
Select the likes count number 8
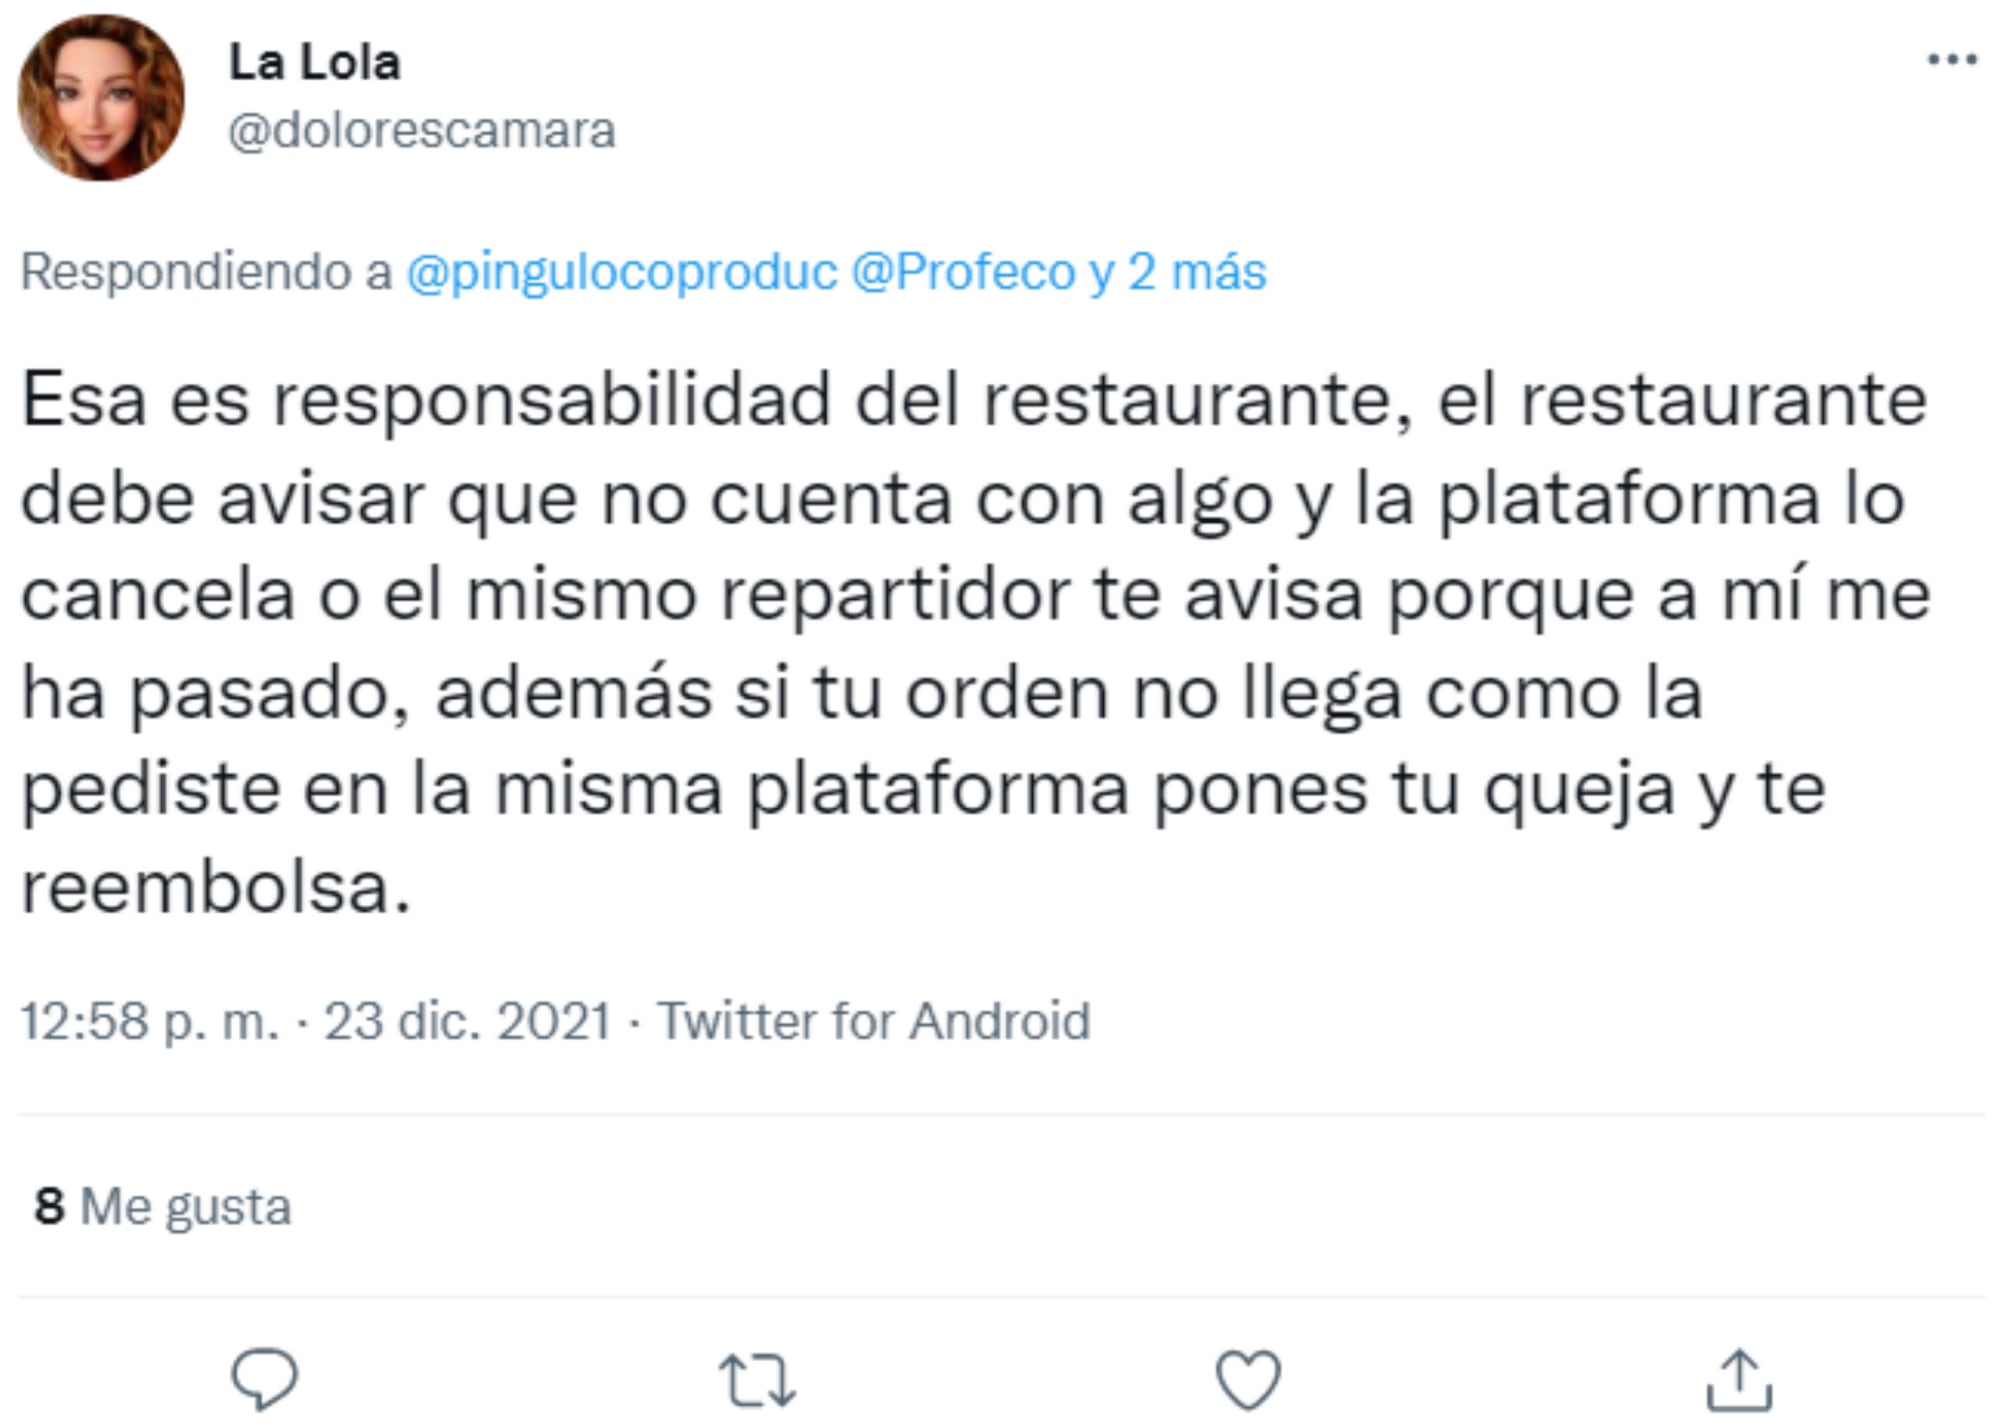[x=50, y=1206]
